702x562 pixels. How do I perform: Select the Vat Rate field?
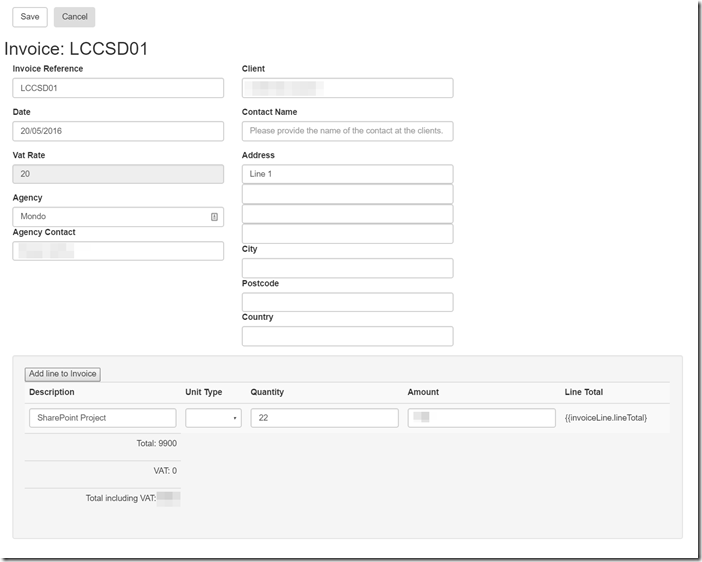click(118, 174)
